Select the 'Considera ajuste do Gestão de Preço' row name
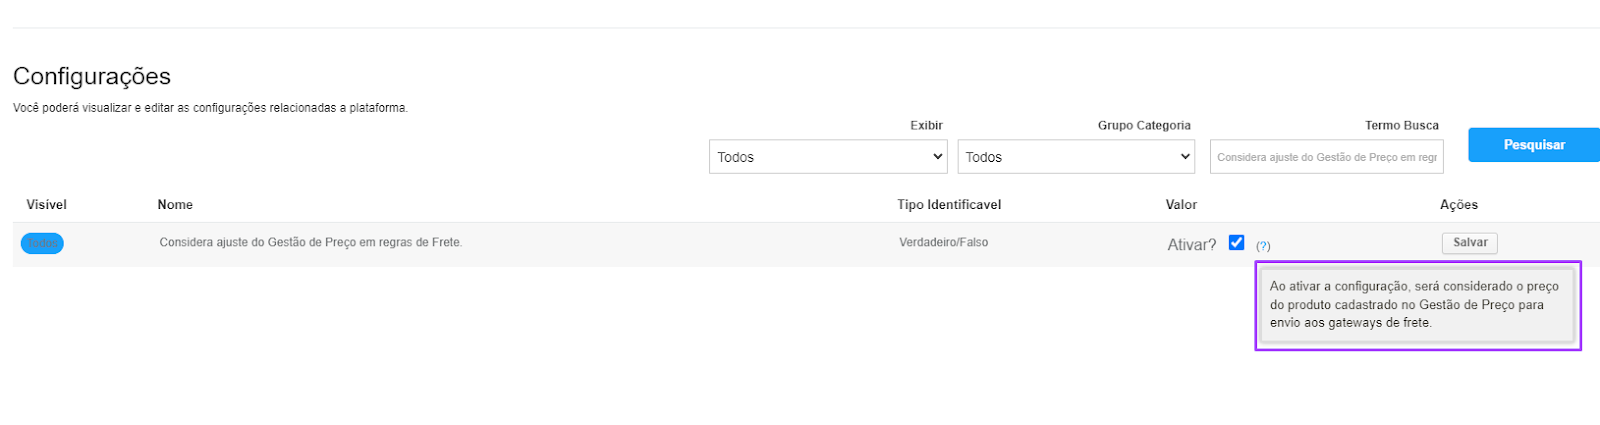The width and height of the screenshot is (1600, 425). [x=311, y=242]
